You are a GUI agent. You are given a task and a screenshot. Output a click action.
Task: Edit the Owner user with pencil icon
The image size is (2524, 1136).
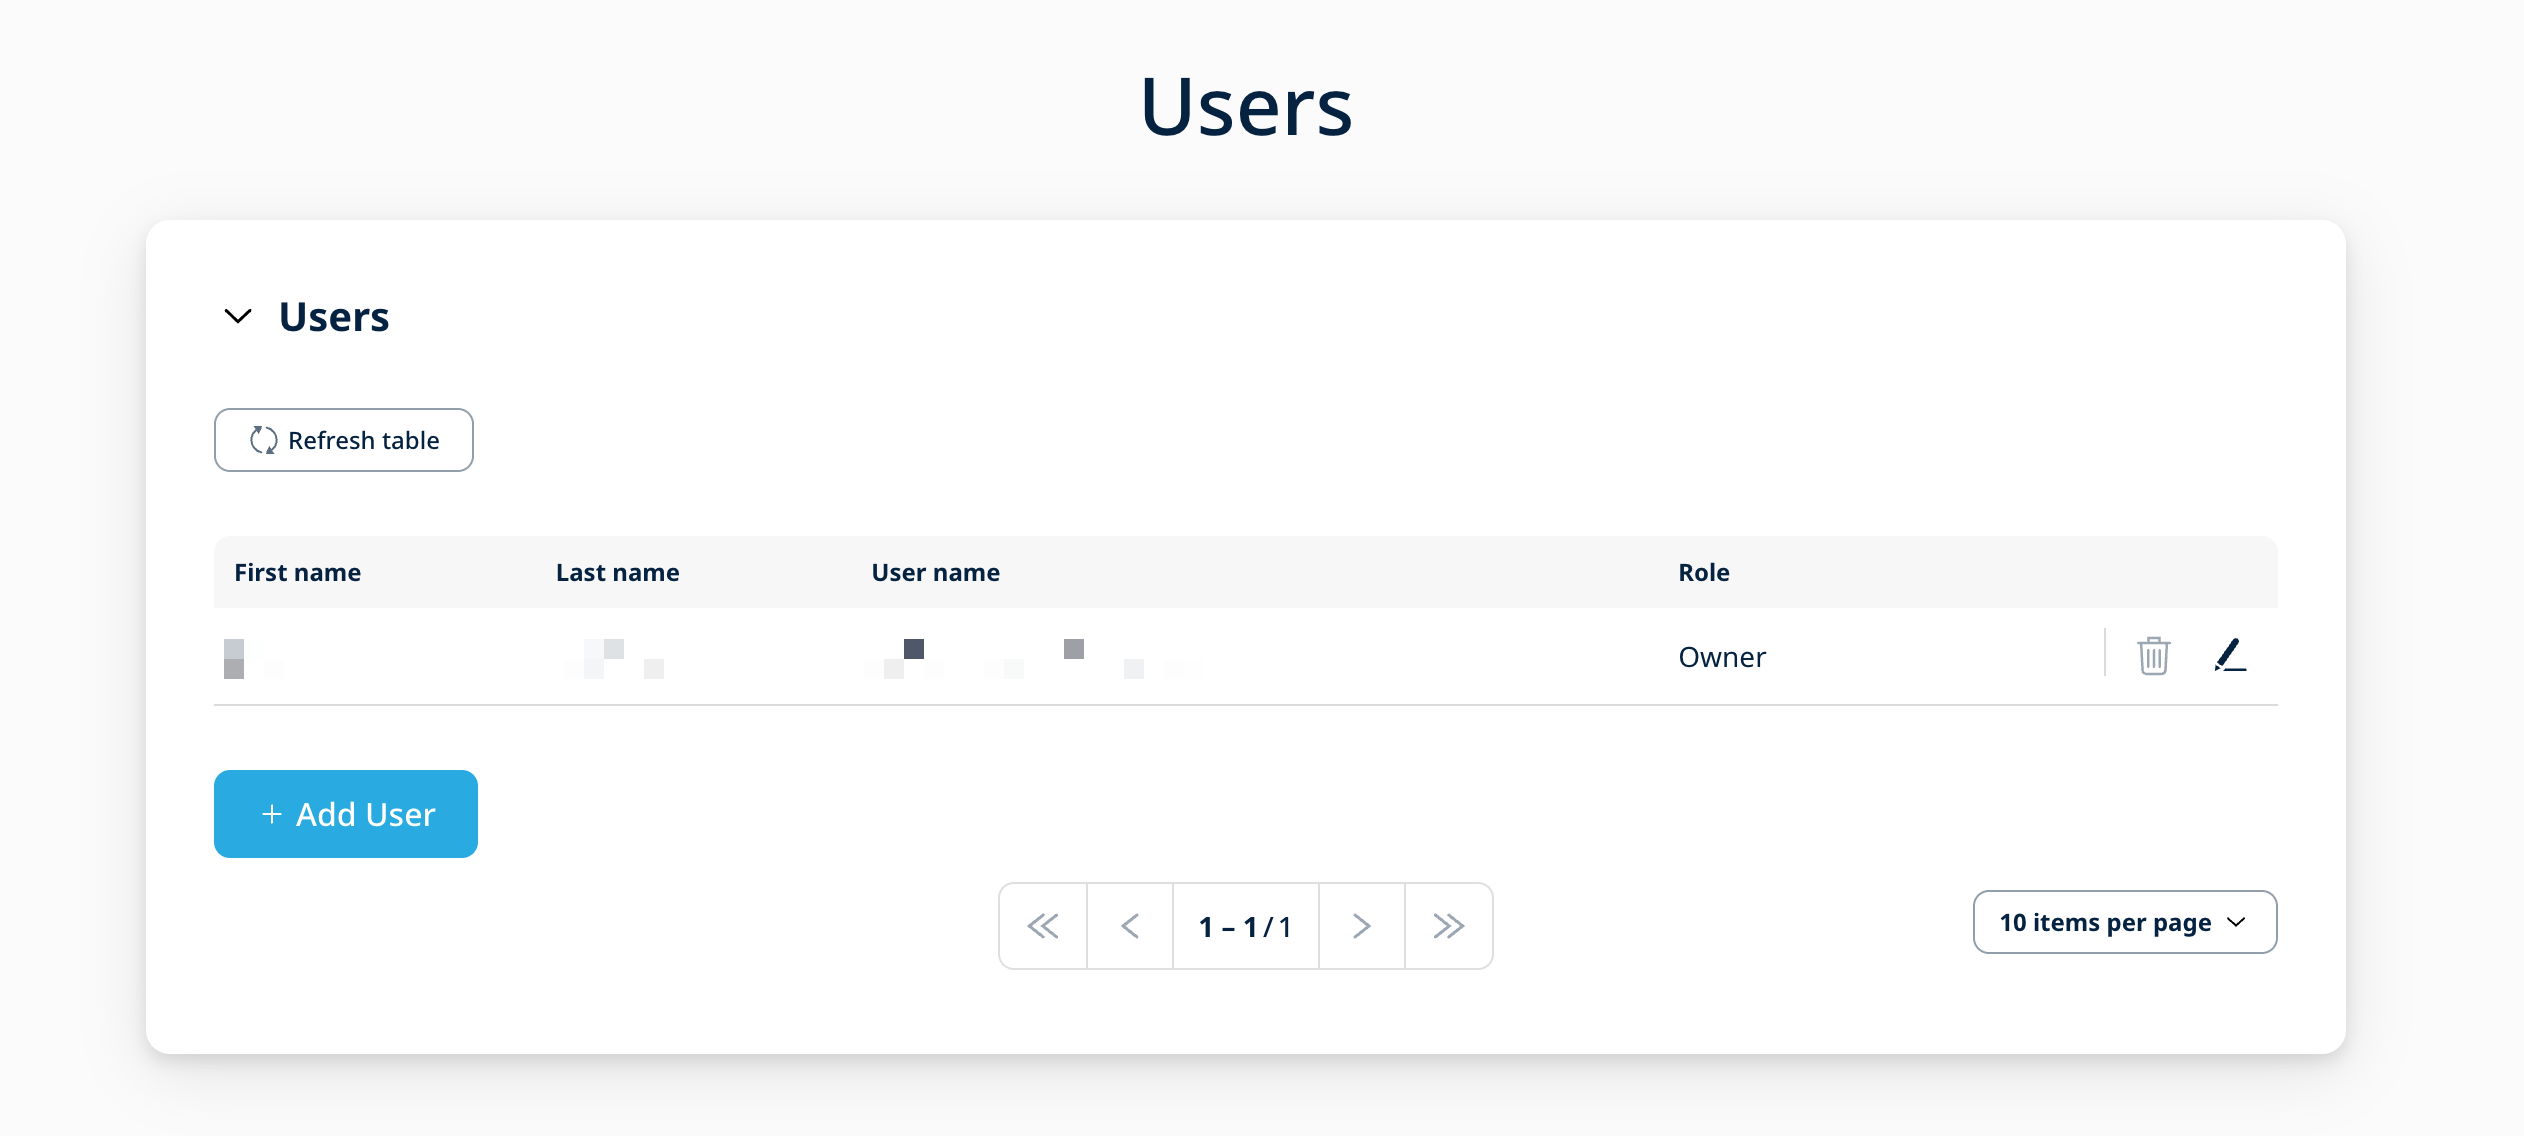(x=2230, y=656)
